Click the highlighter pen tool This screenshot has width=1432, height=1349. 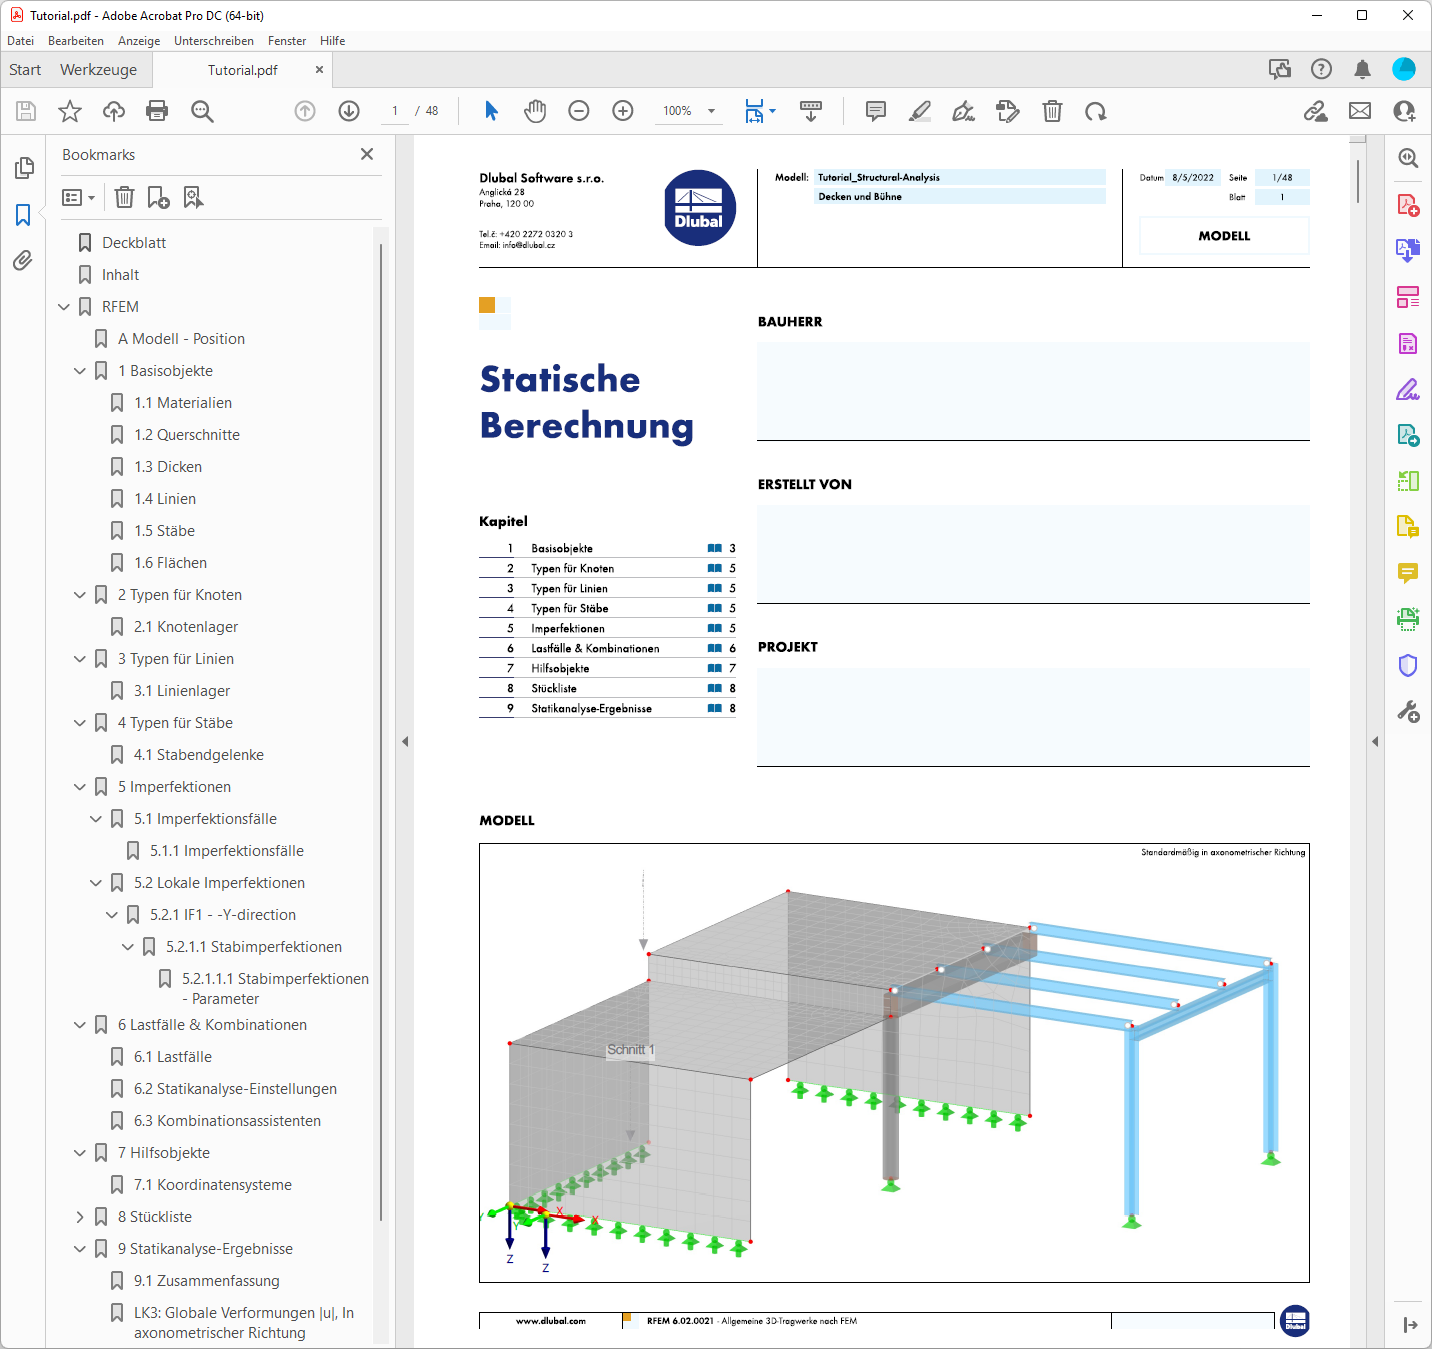920,111
